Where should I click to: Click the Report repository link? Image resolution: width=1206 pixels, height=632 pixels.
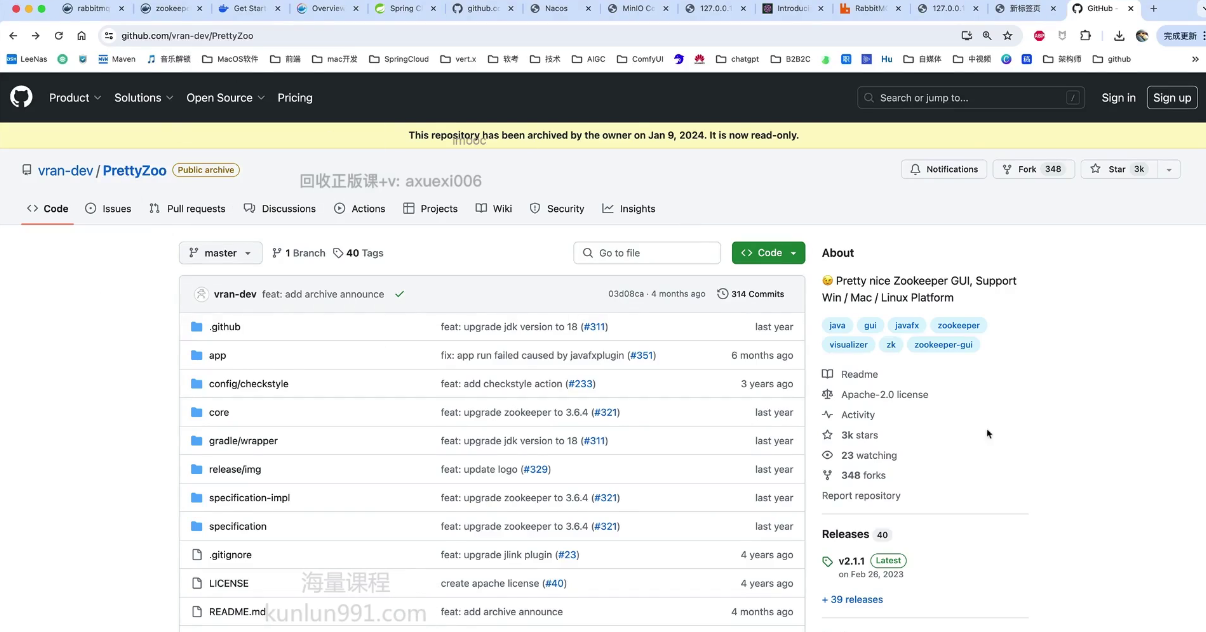861,496
